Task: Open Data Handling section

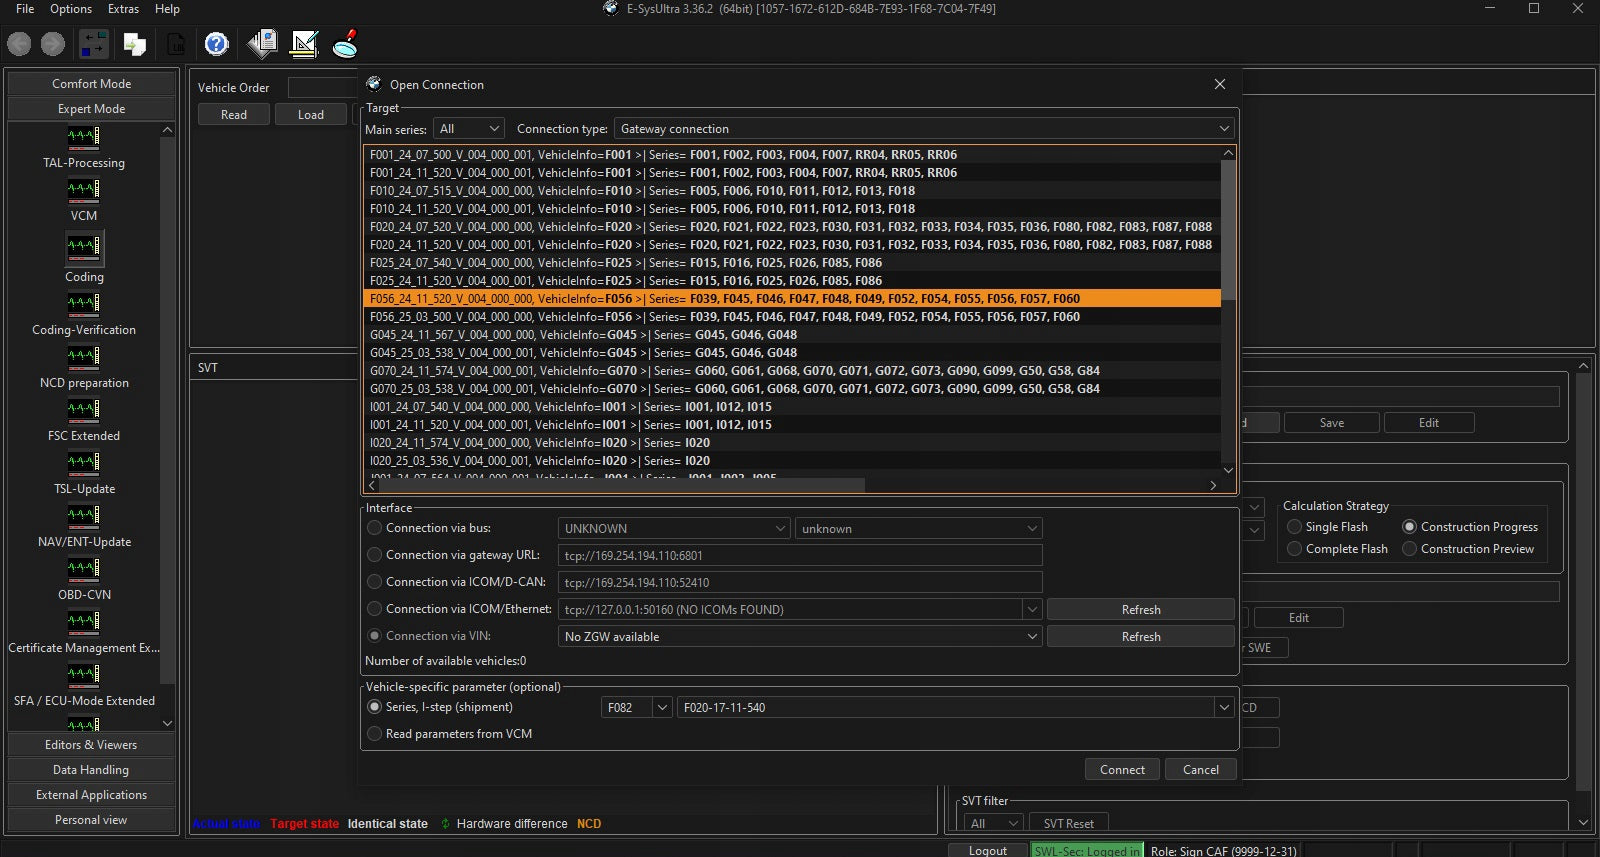Action: 91,770
